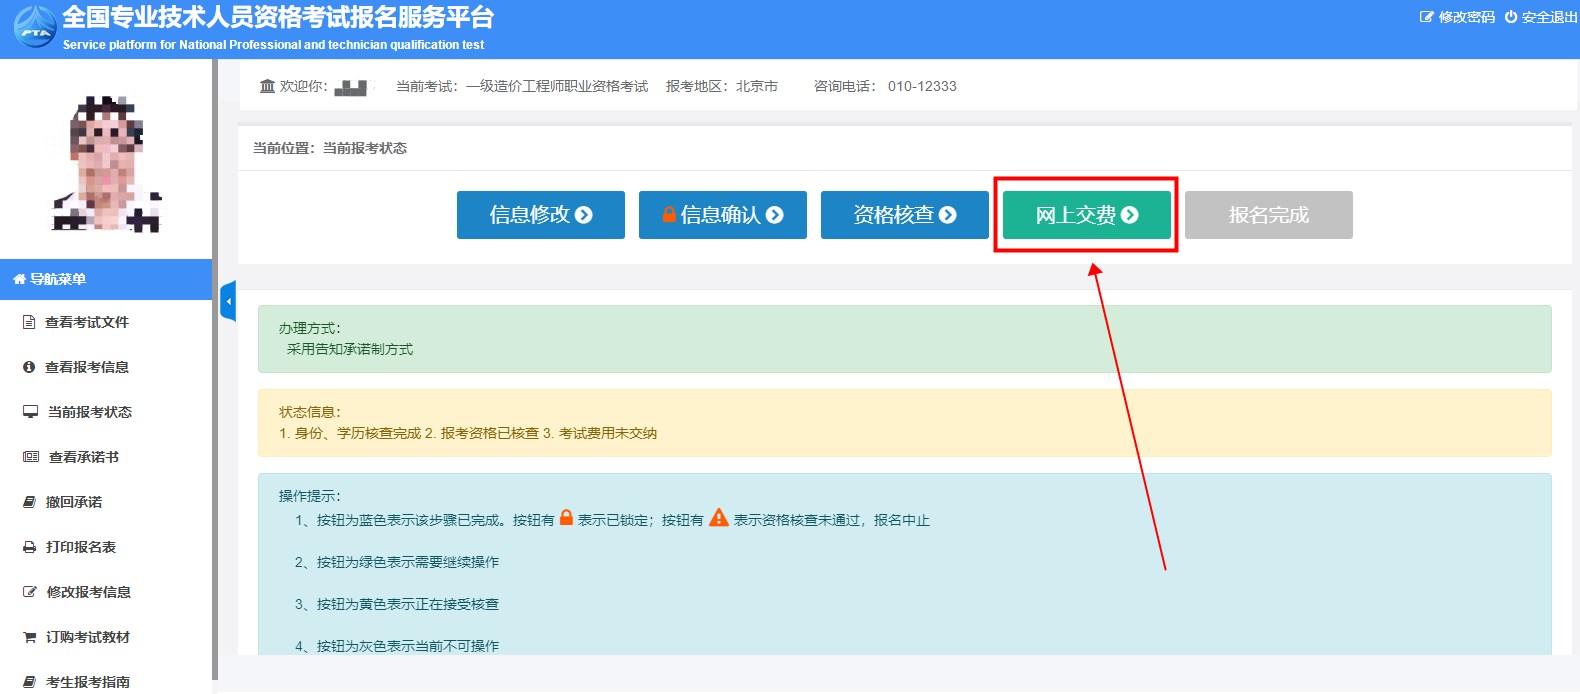The height and width of the screenshot is (694, 1580).
Task: Open the 资格核查 step button
Action: [x=904, y=215]
